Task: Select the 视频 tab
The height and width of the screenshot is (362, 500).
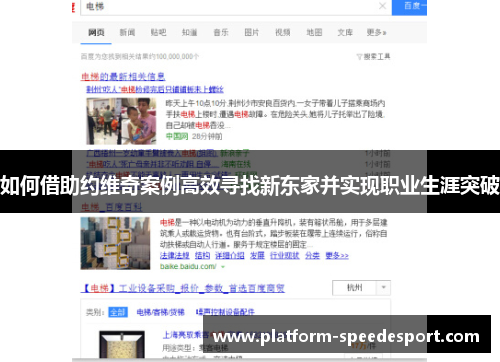Action: 283,32
